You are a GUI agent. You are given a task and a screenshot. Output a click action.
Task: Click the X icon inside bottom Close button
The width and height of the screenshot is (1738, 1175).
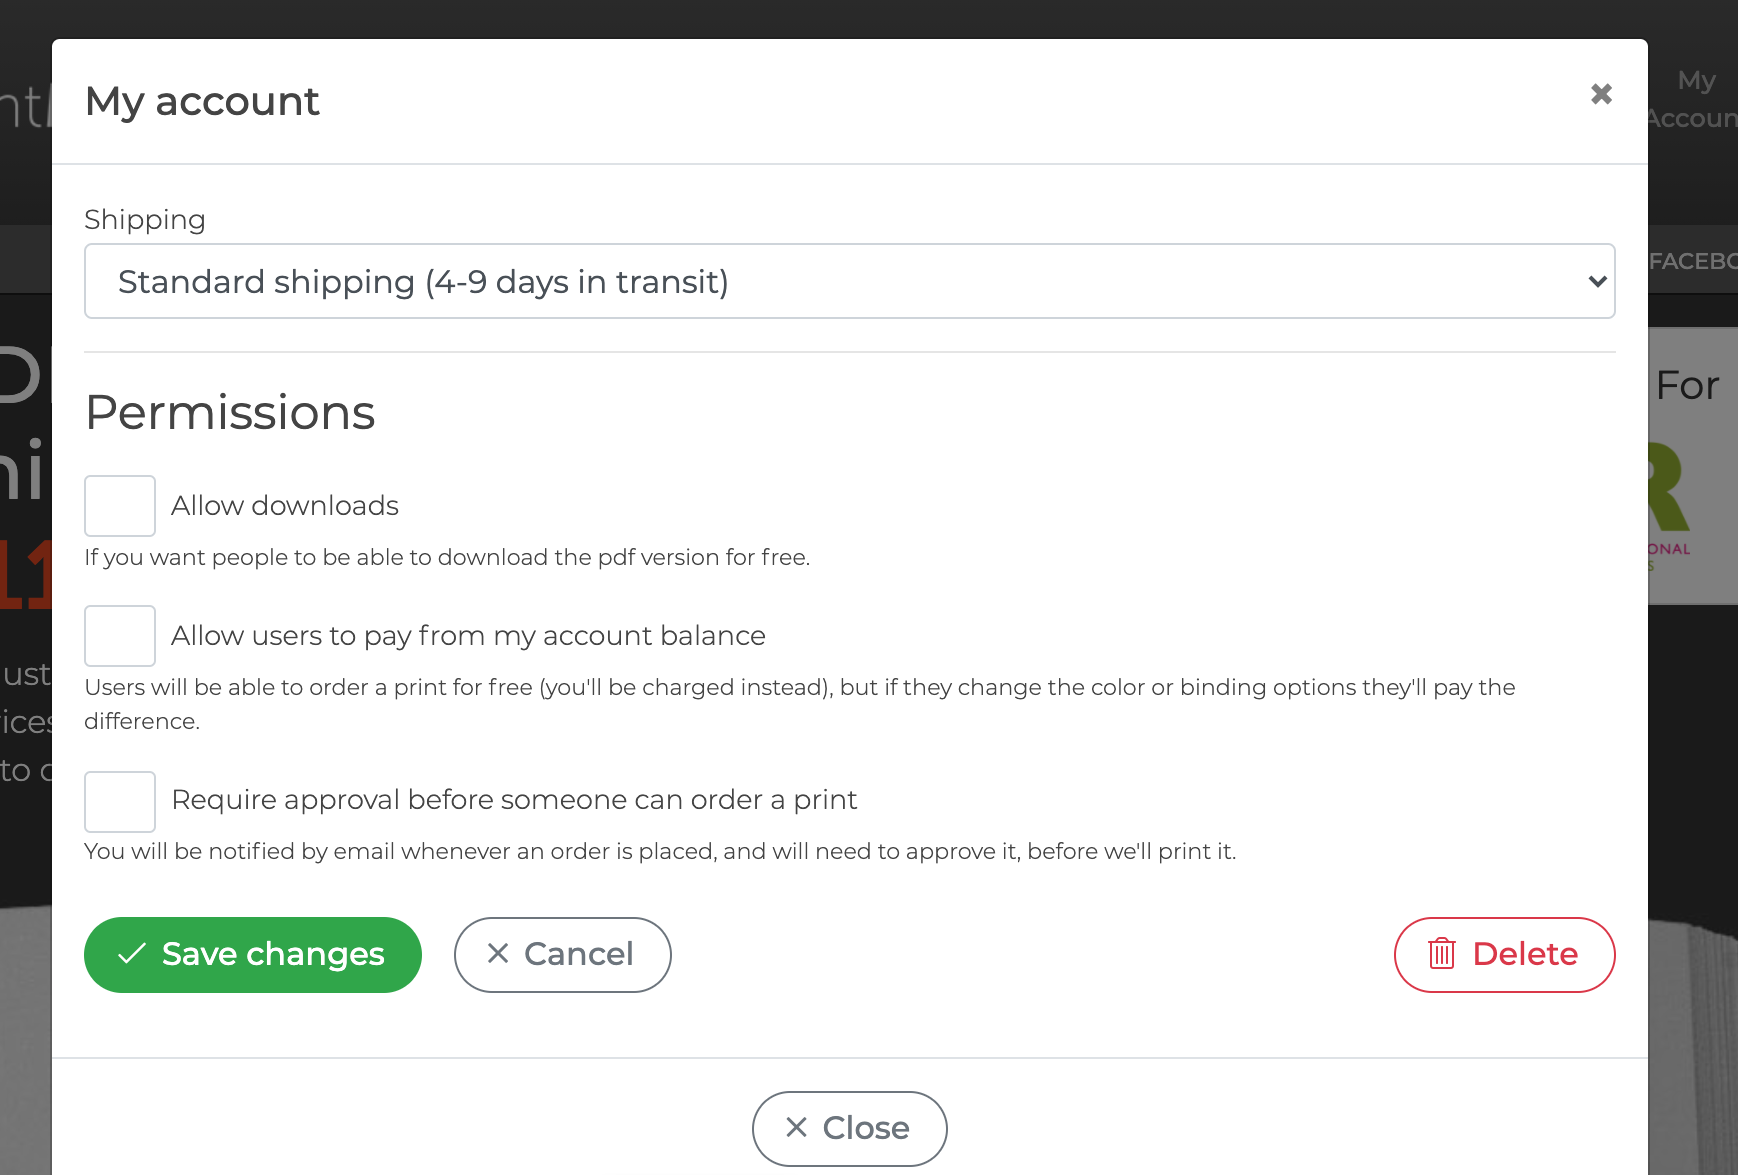(x=796, y=1127)
